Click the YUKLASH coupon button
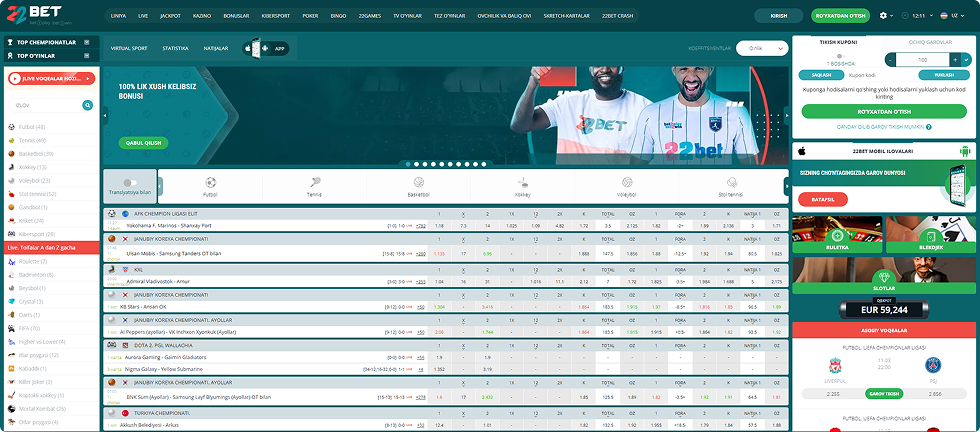The image size is (980, 432). pos(944,75)
